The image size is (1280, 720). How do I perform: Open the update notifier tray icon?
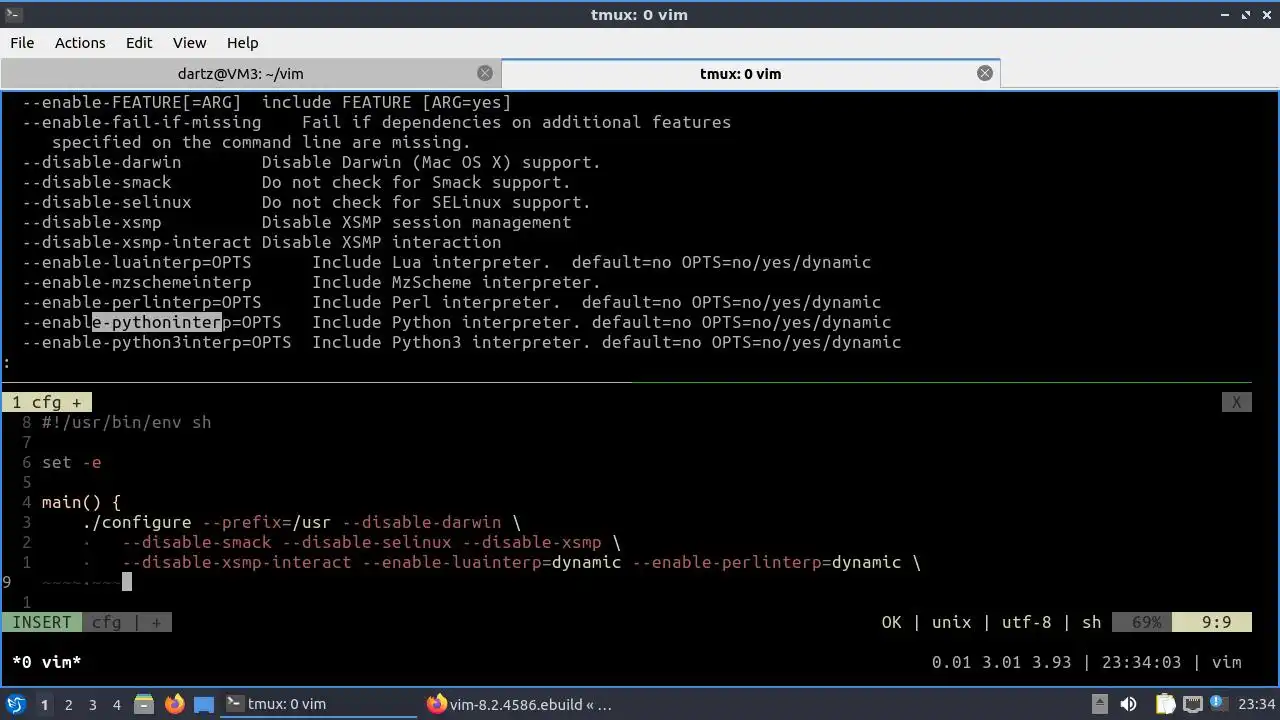[x=1220, y=704]
